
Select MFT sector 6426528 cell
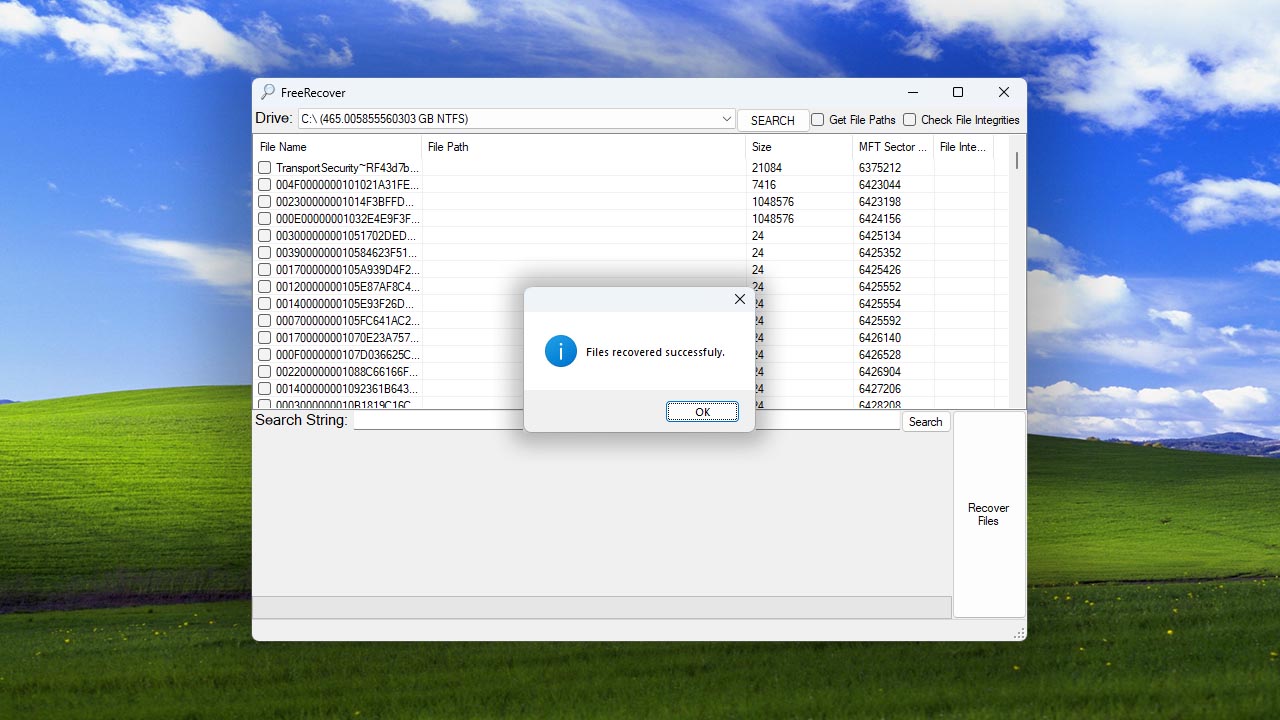point(880,355)
